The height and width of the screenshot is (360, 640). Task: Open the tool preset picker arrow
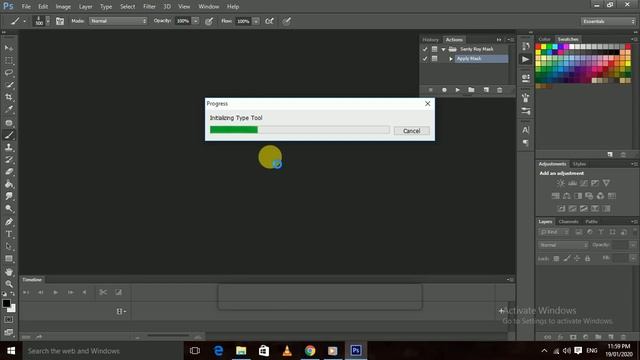24,21
